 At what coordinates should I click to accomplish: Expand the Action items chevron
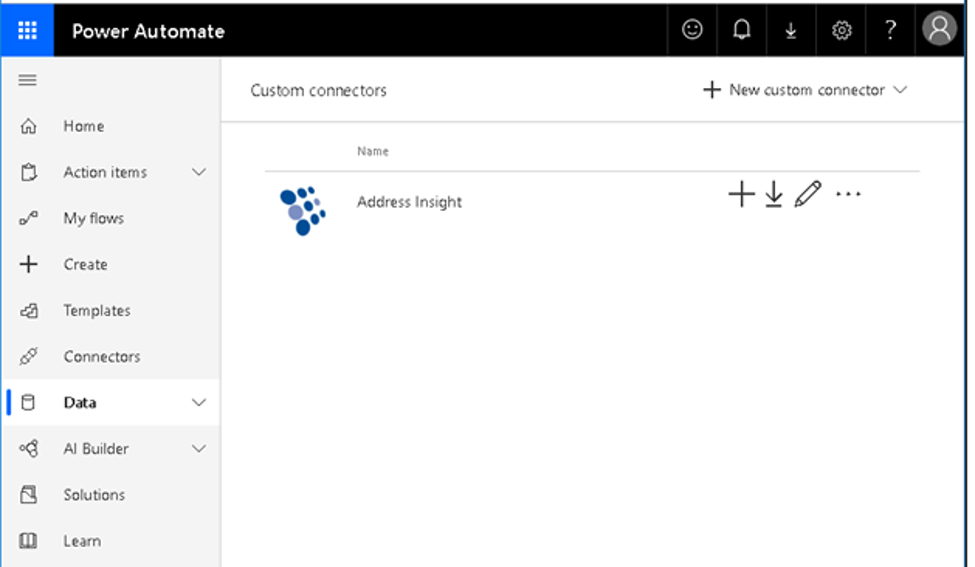tap(199, 172)
